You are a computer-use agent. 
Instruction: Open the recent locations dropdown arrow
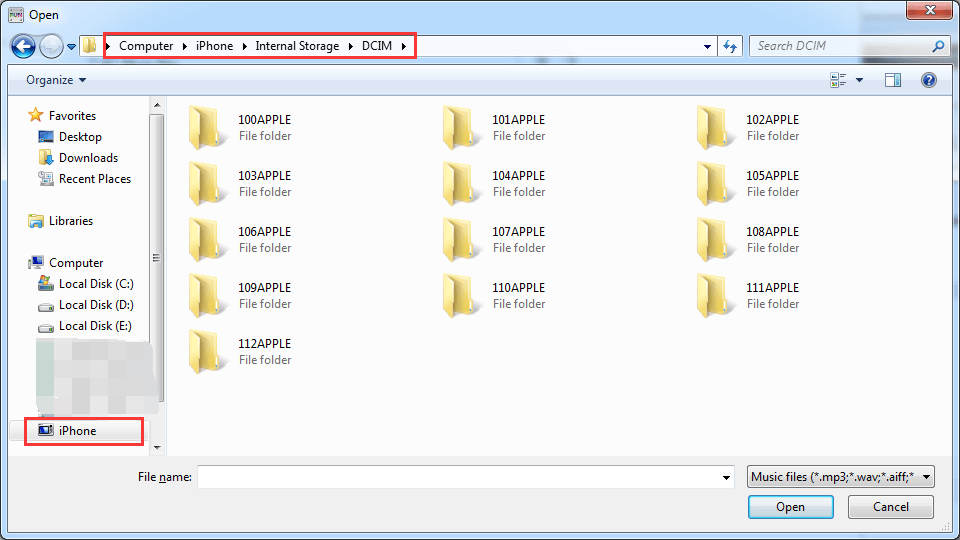[x=71, y=47]
